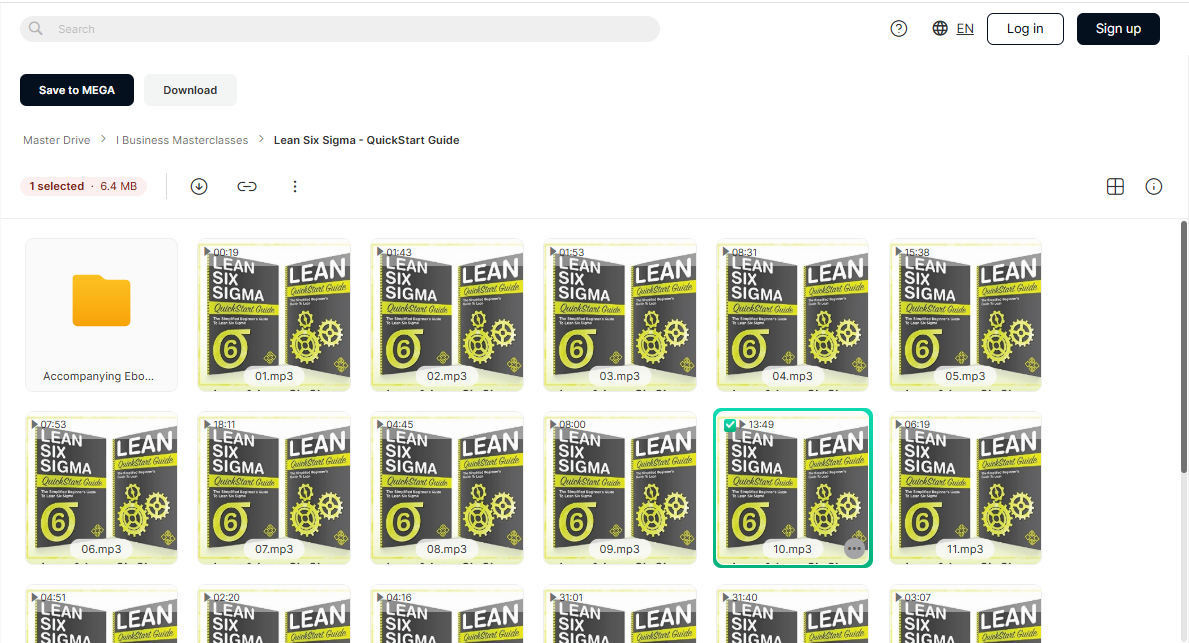Select the 05.mp3 thumbnail
The height and width of the screenshot is (643, 1189).
pyautogui.click(x=966, y=315)
